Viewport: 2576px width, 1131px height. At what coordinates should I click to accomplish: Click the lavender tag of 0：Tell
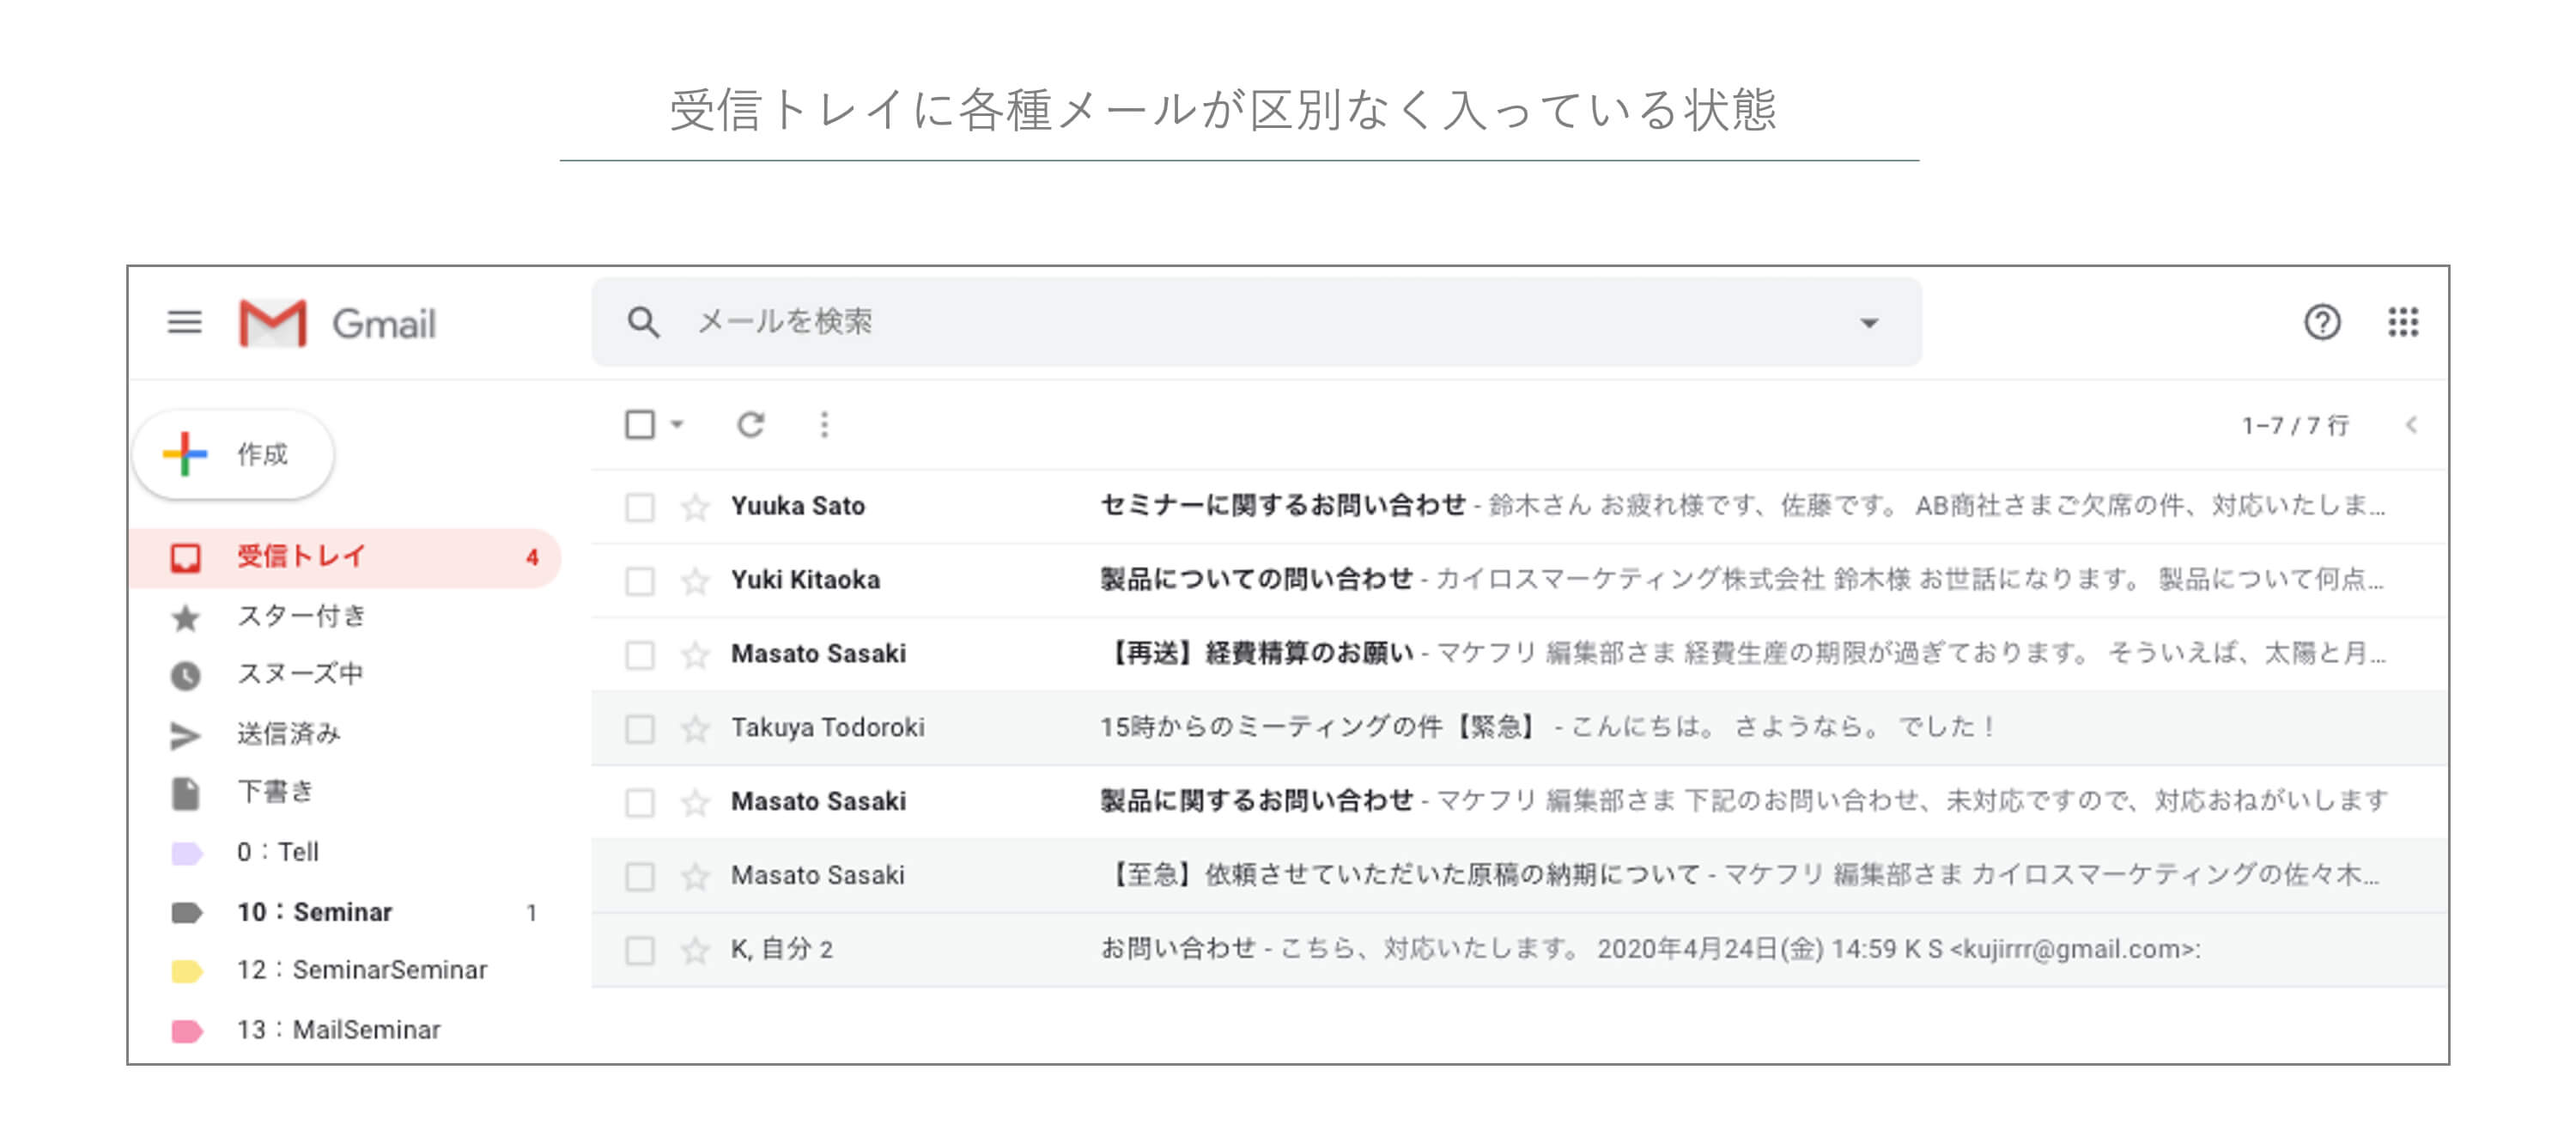(x=187, y=854)
